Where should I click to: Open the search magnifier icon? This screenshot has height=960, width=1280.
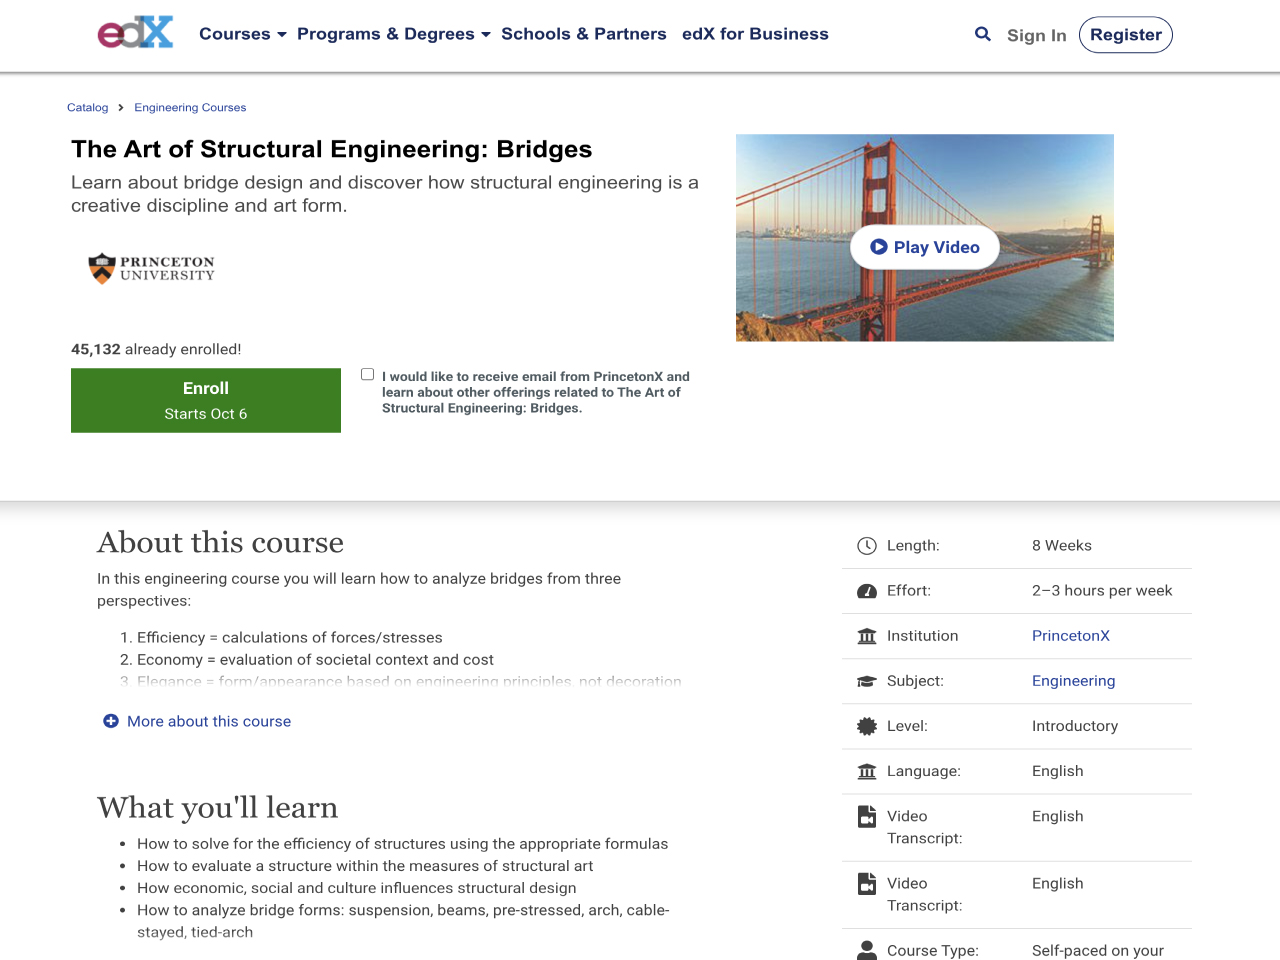tap(983, 34)
